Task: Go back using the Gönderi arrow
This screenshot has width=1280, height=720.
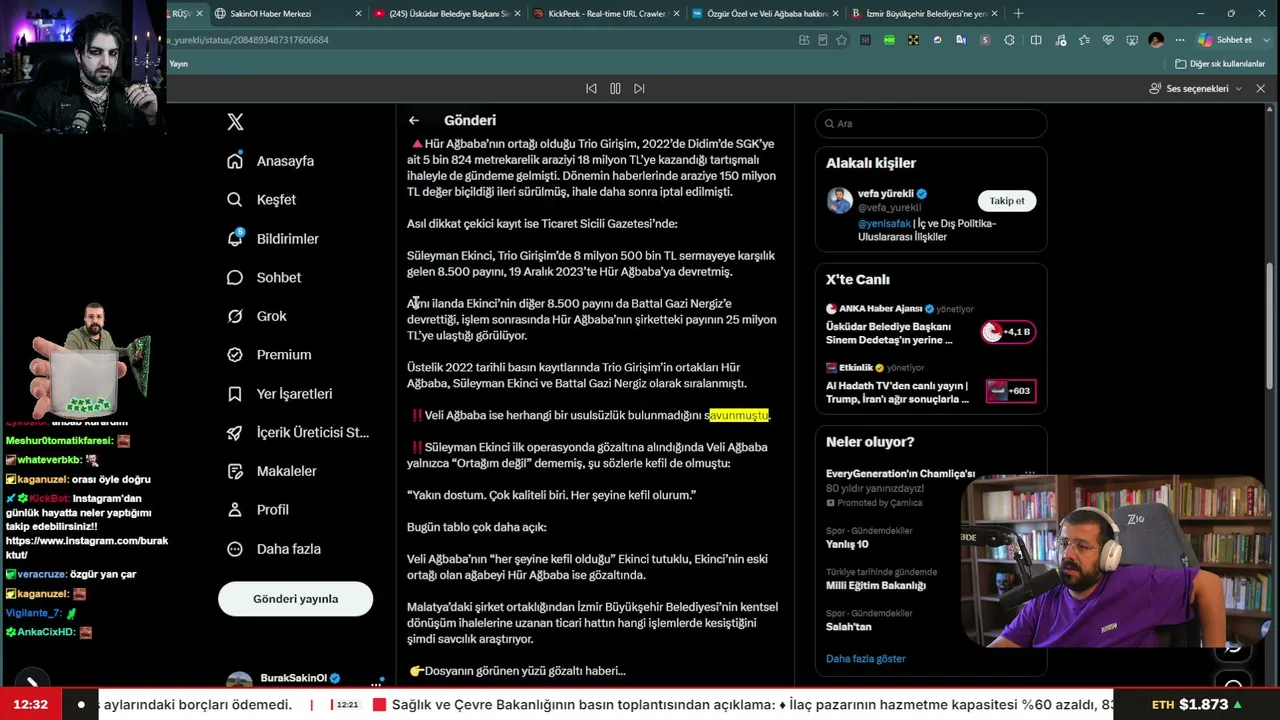Action: pos(414,120)
